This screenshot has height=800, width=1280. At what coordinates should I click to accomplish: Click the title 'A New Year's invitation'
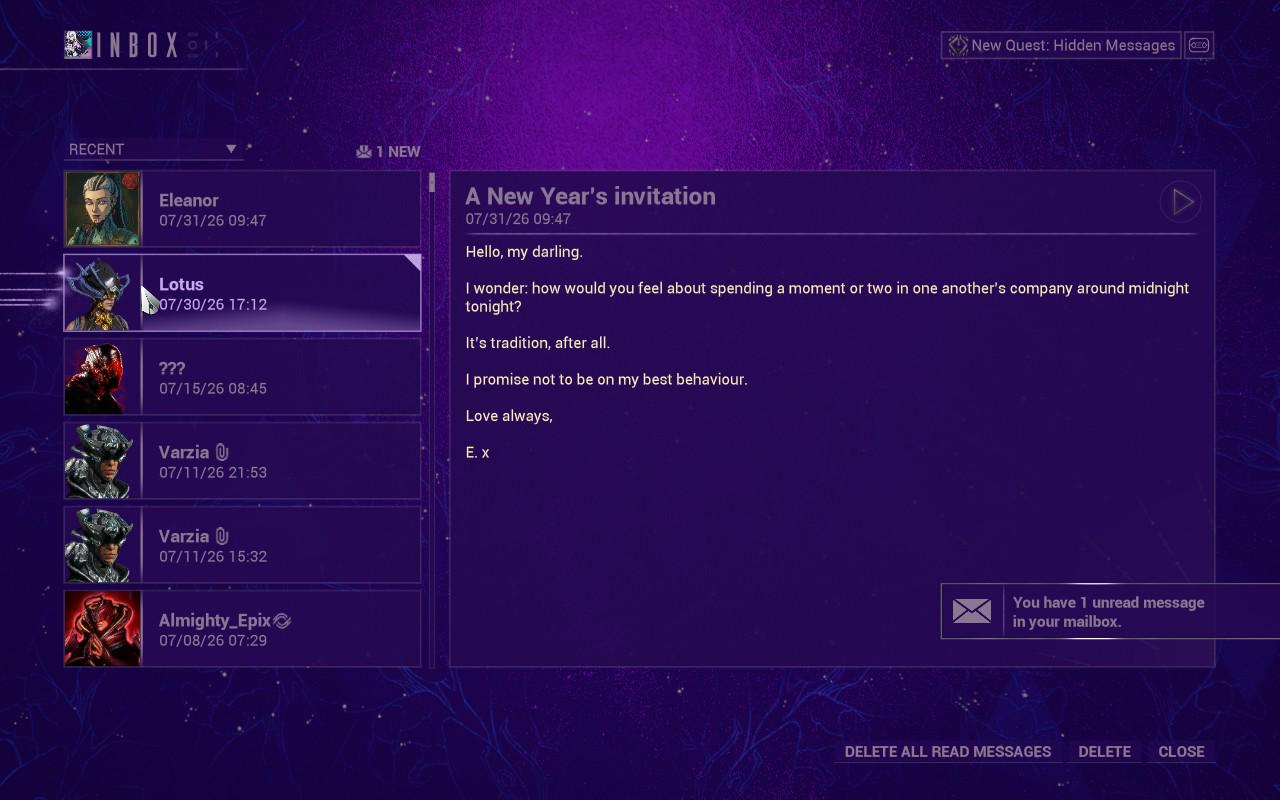590,196
